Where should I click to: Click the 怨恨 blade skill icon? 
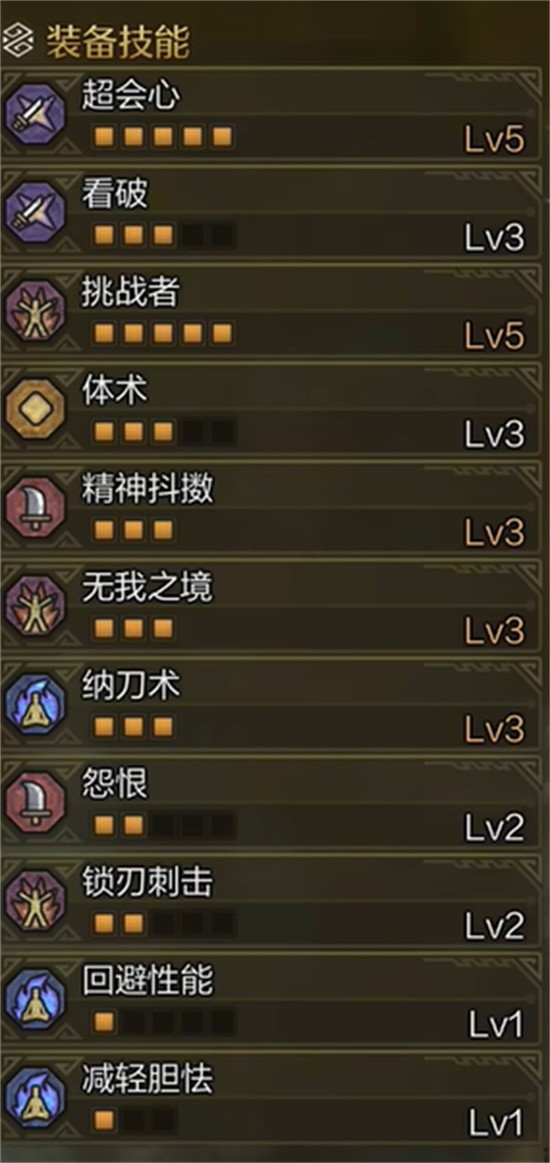point(35,803)
